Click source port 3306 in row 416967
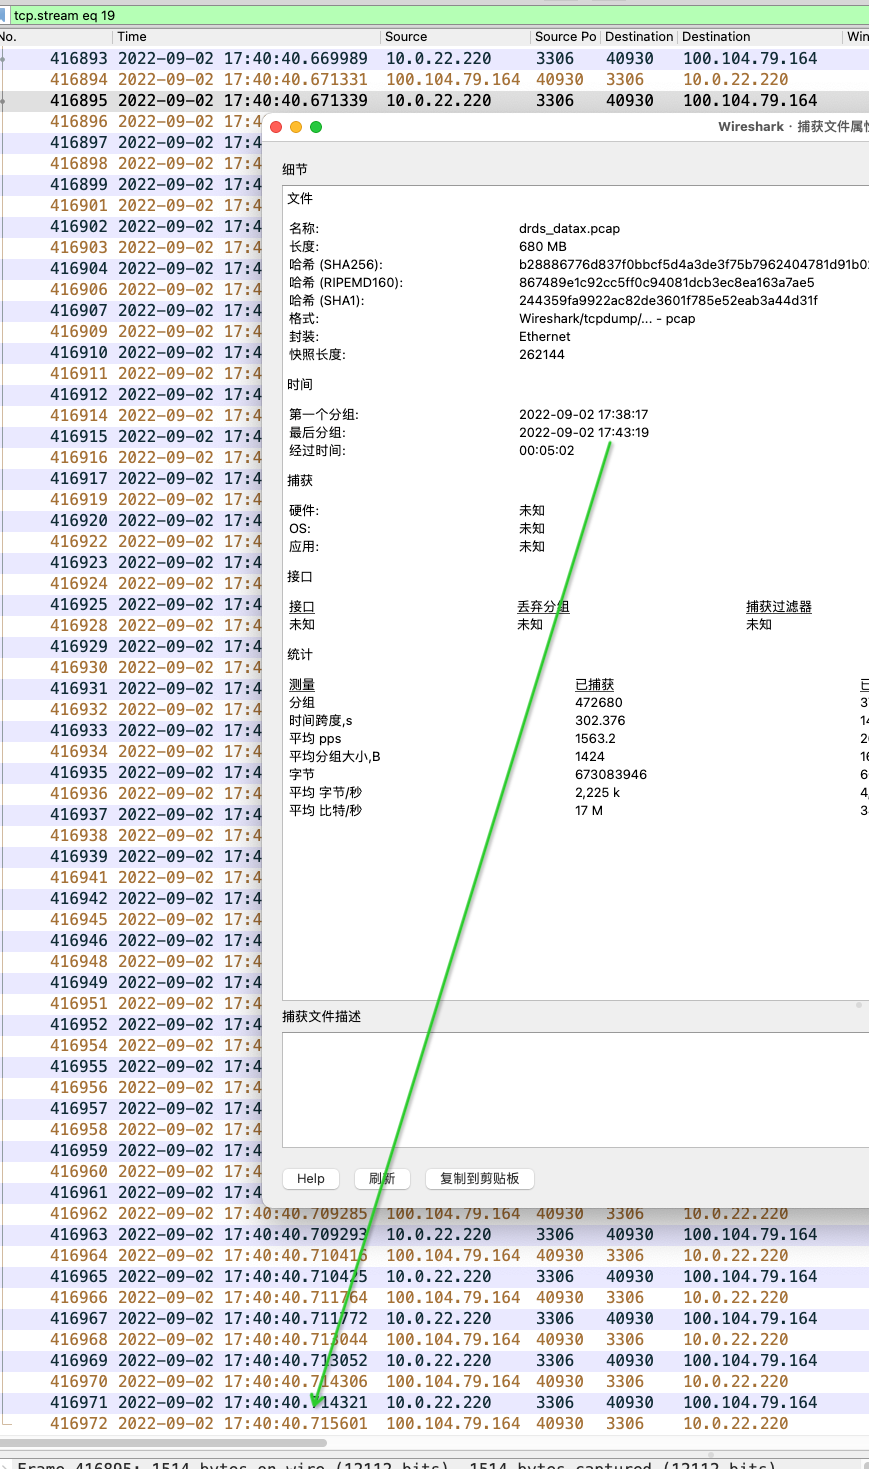This screenshot has width=869, height=1469. pos(555,1319)
